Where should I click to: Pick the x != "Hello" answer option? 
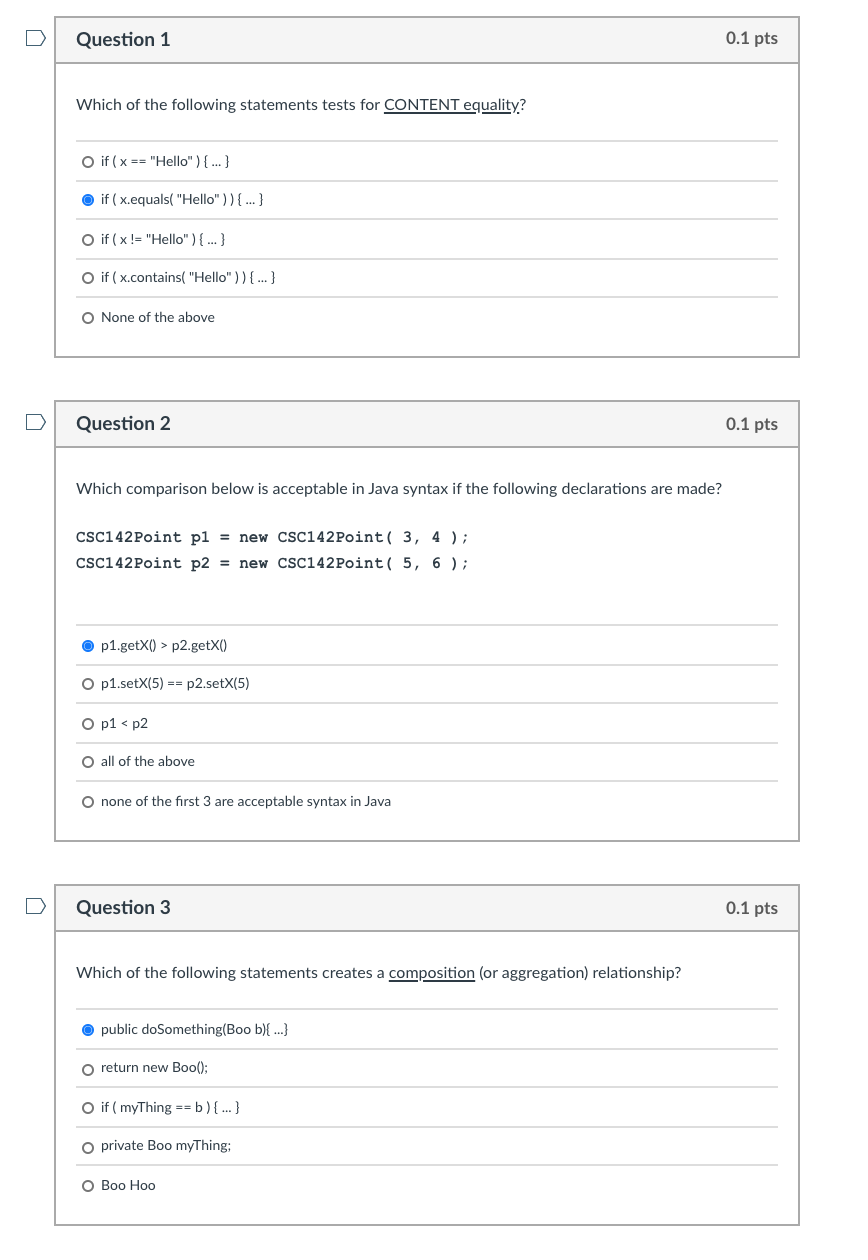tap(89, 240)
